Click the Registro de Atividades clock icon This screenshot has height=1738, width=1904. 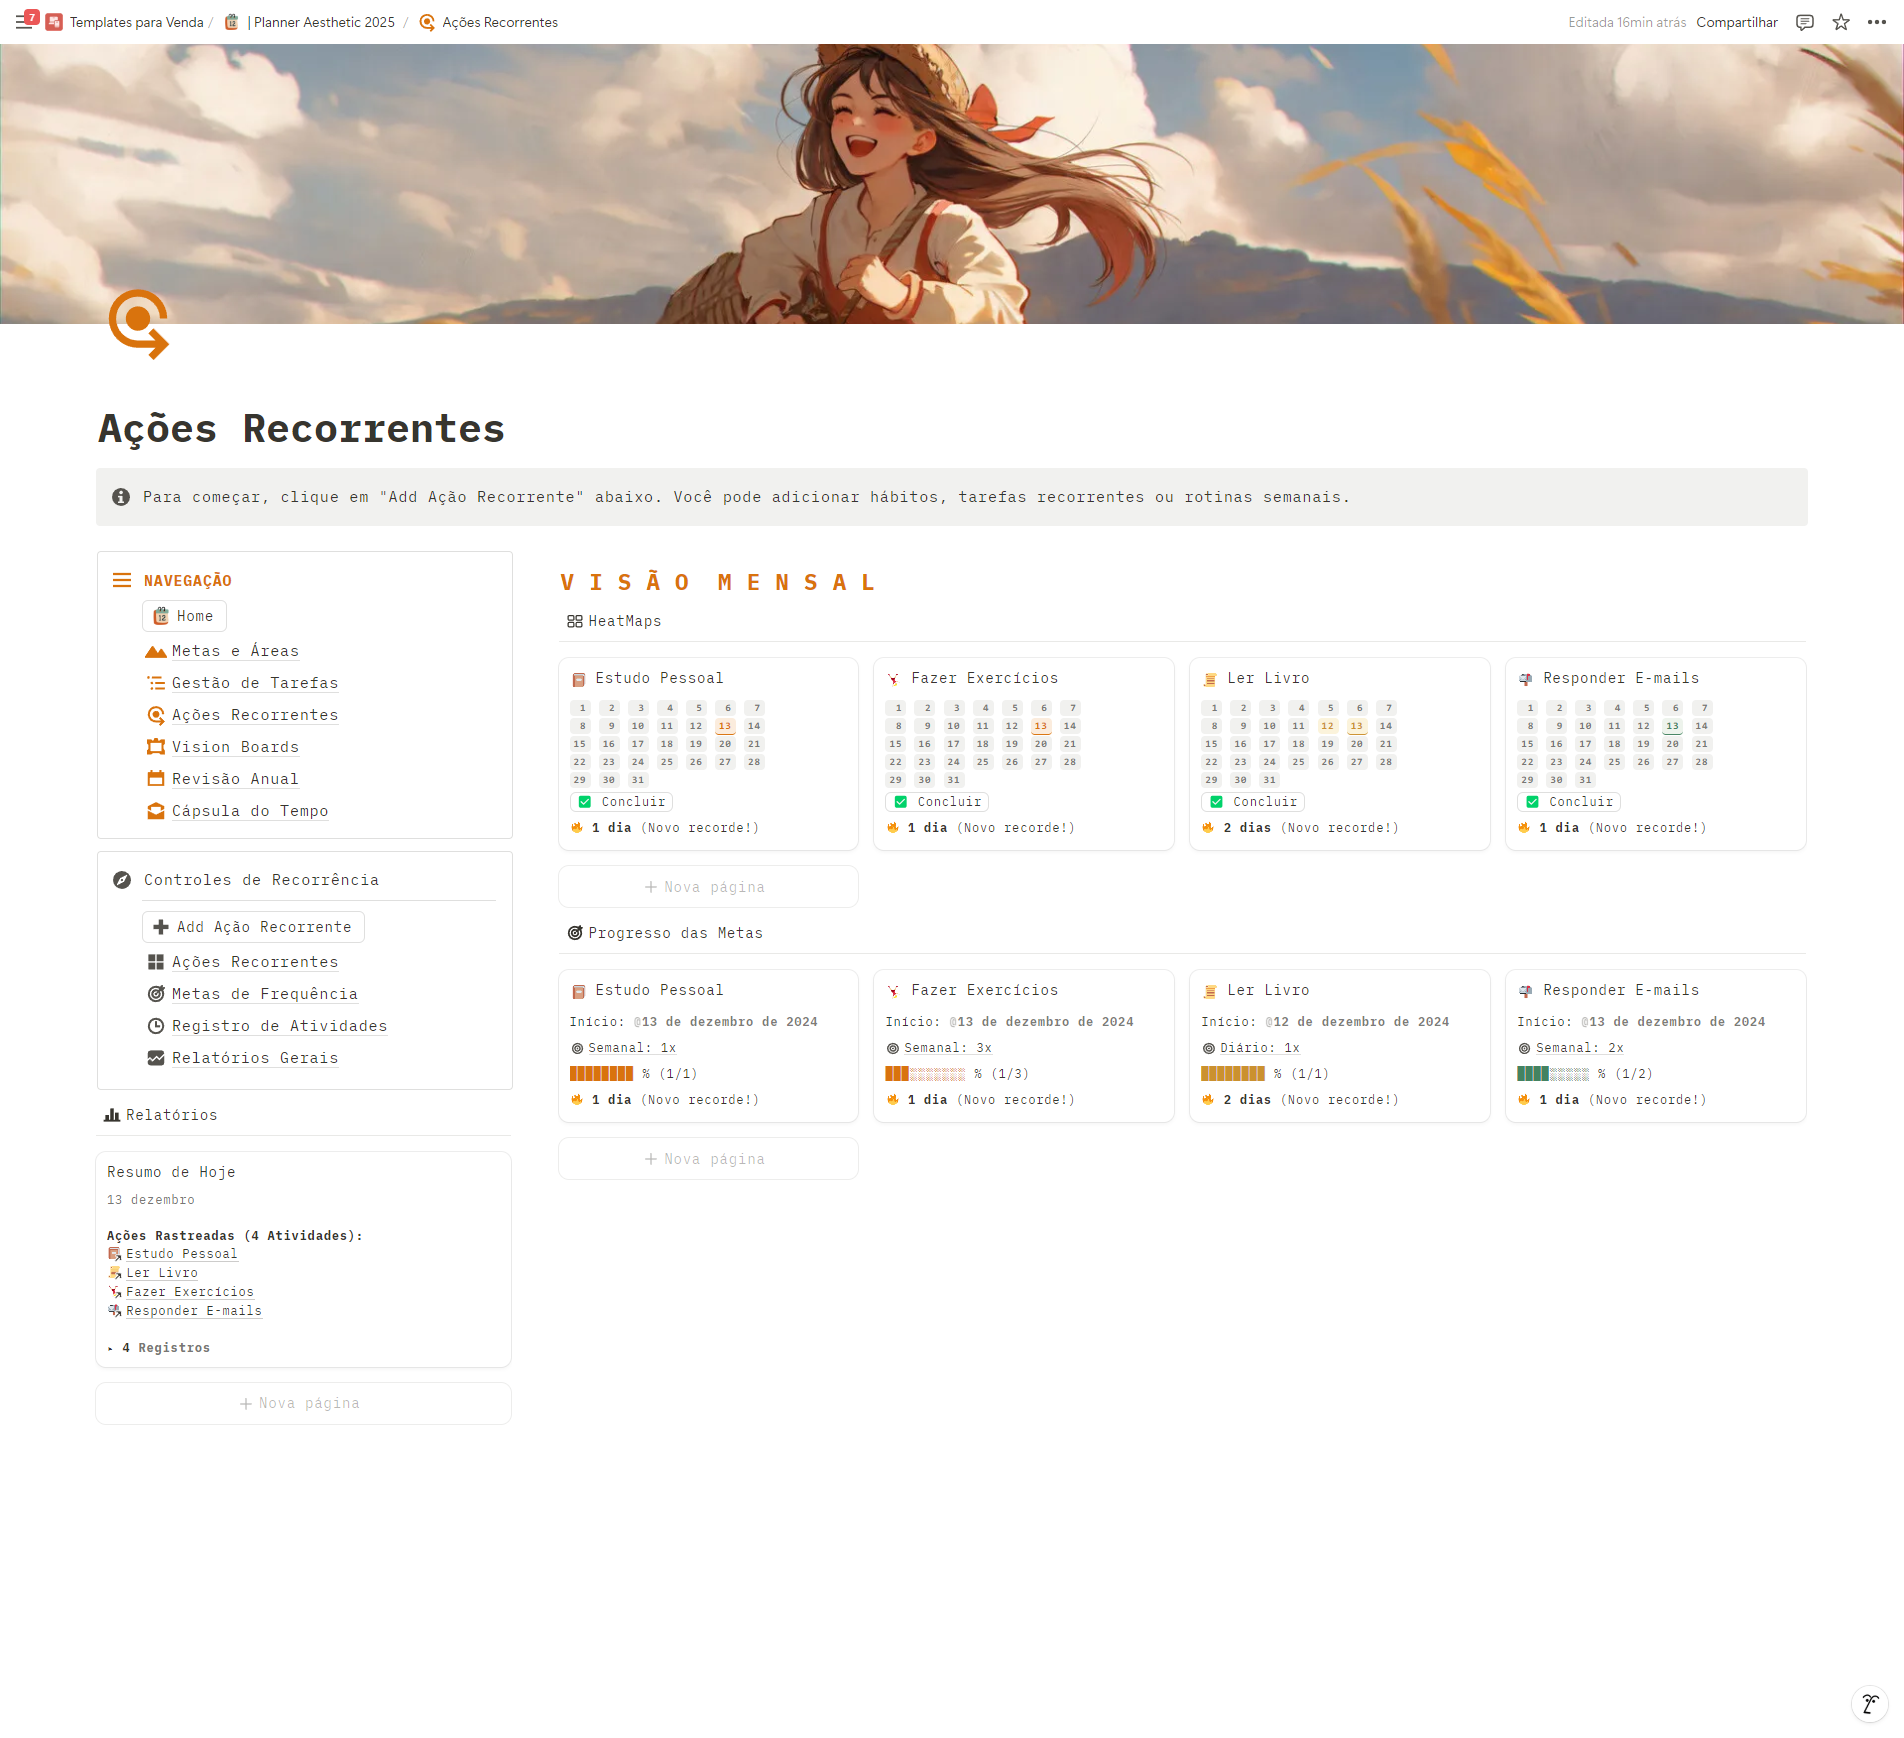156,1026
